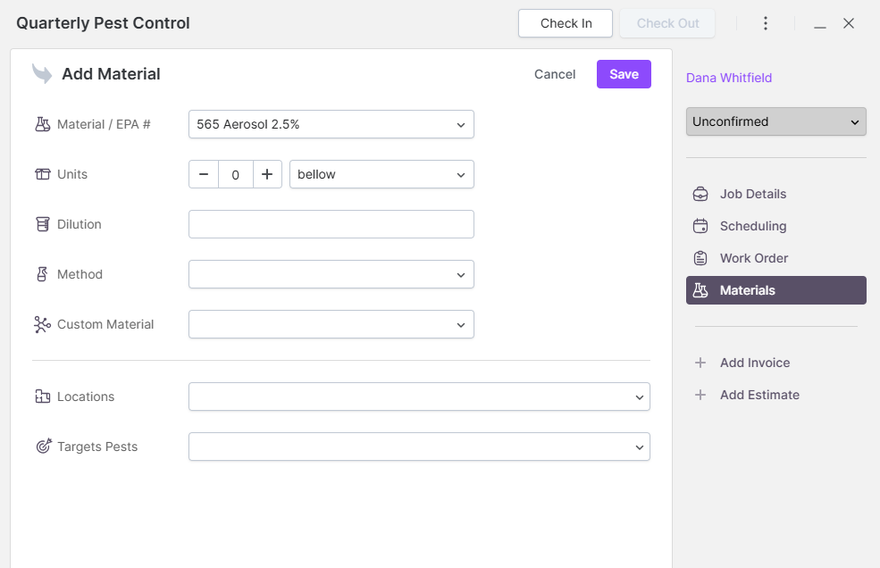This screenshot has height=568, width=880.
Task: Open the Targets Pests dropdown
Action: 419,446
